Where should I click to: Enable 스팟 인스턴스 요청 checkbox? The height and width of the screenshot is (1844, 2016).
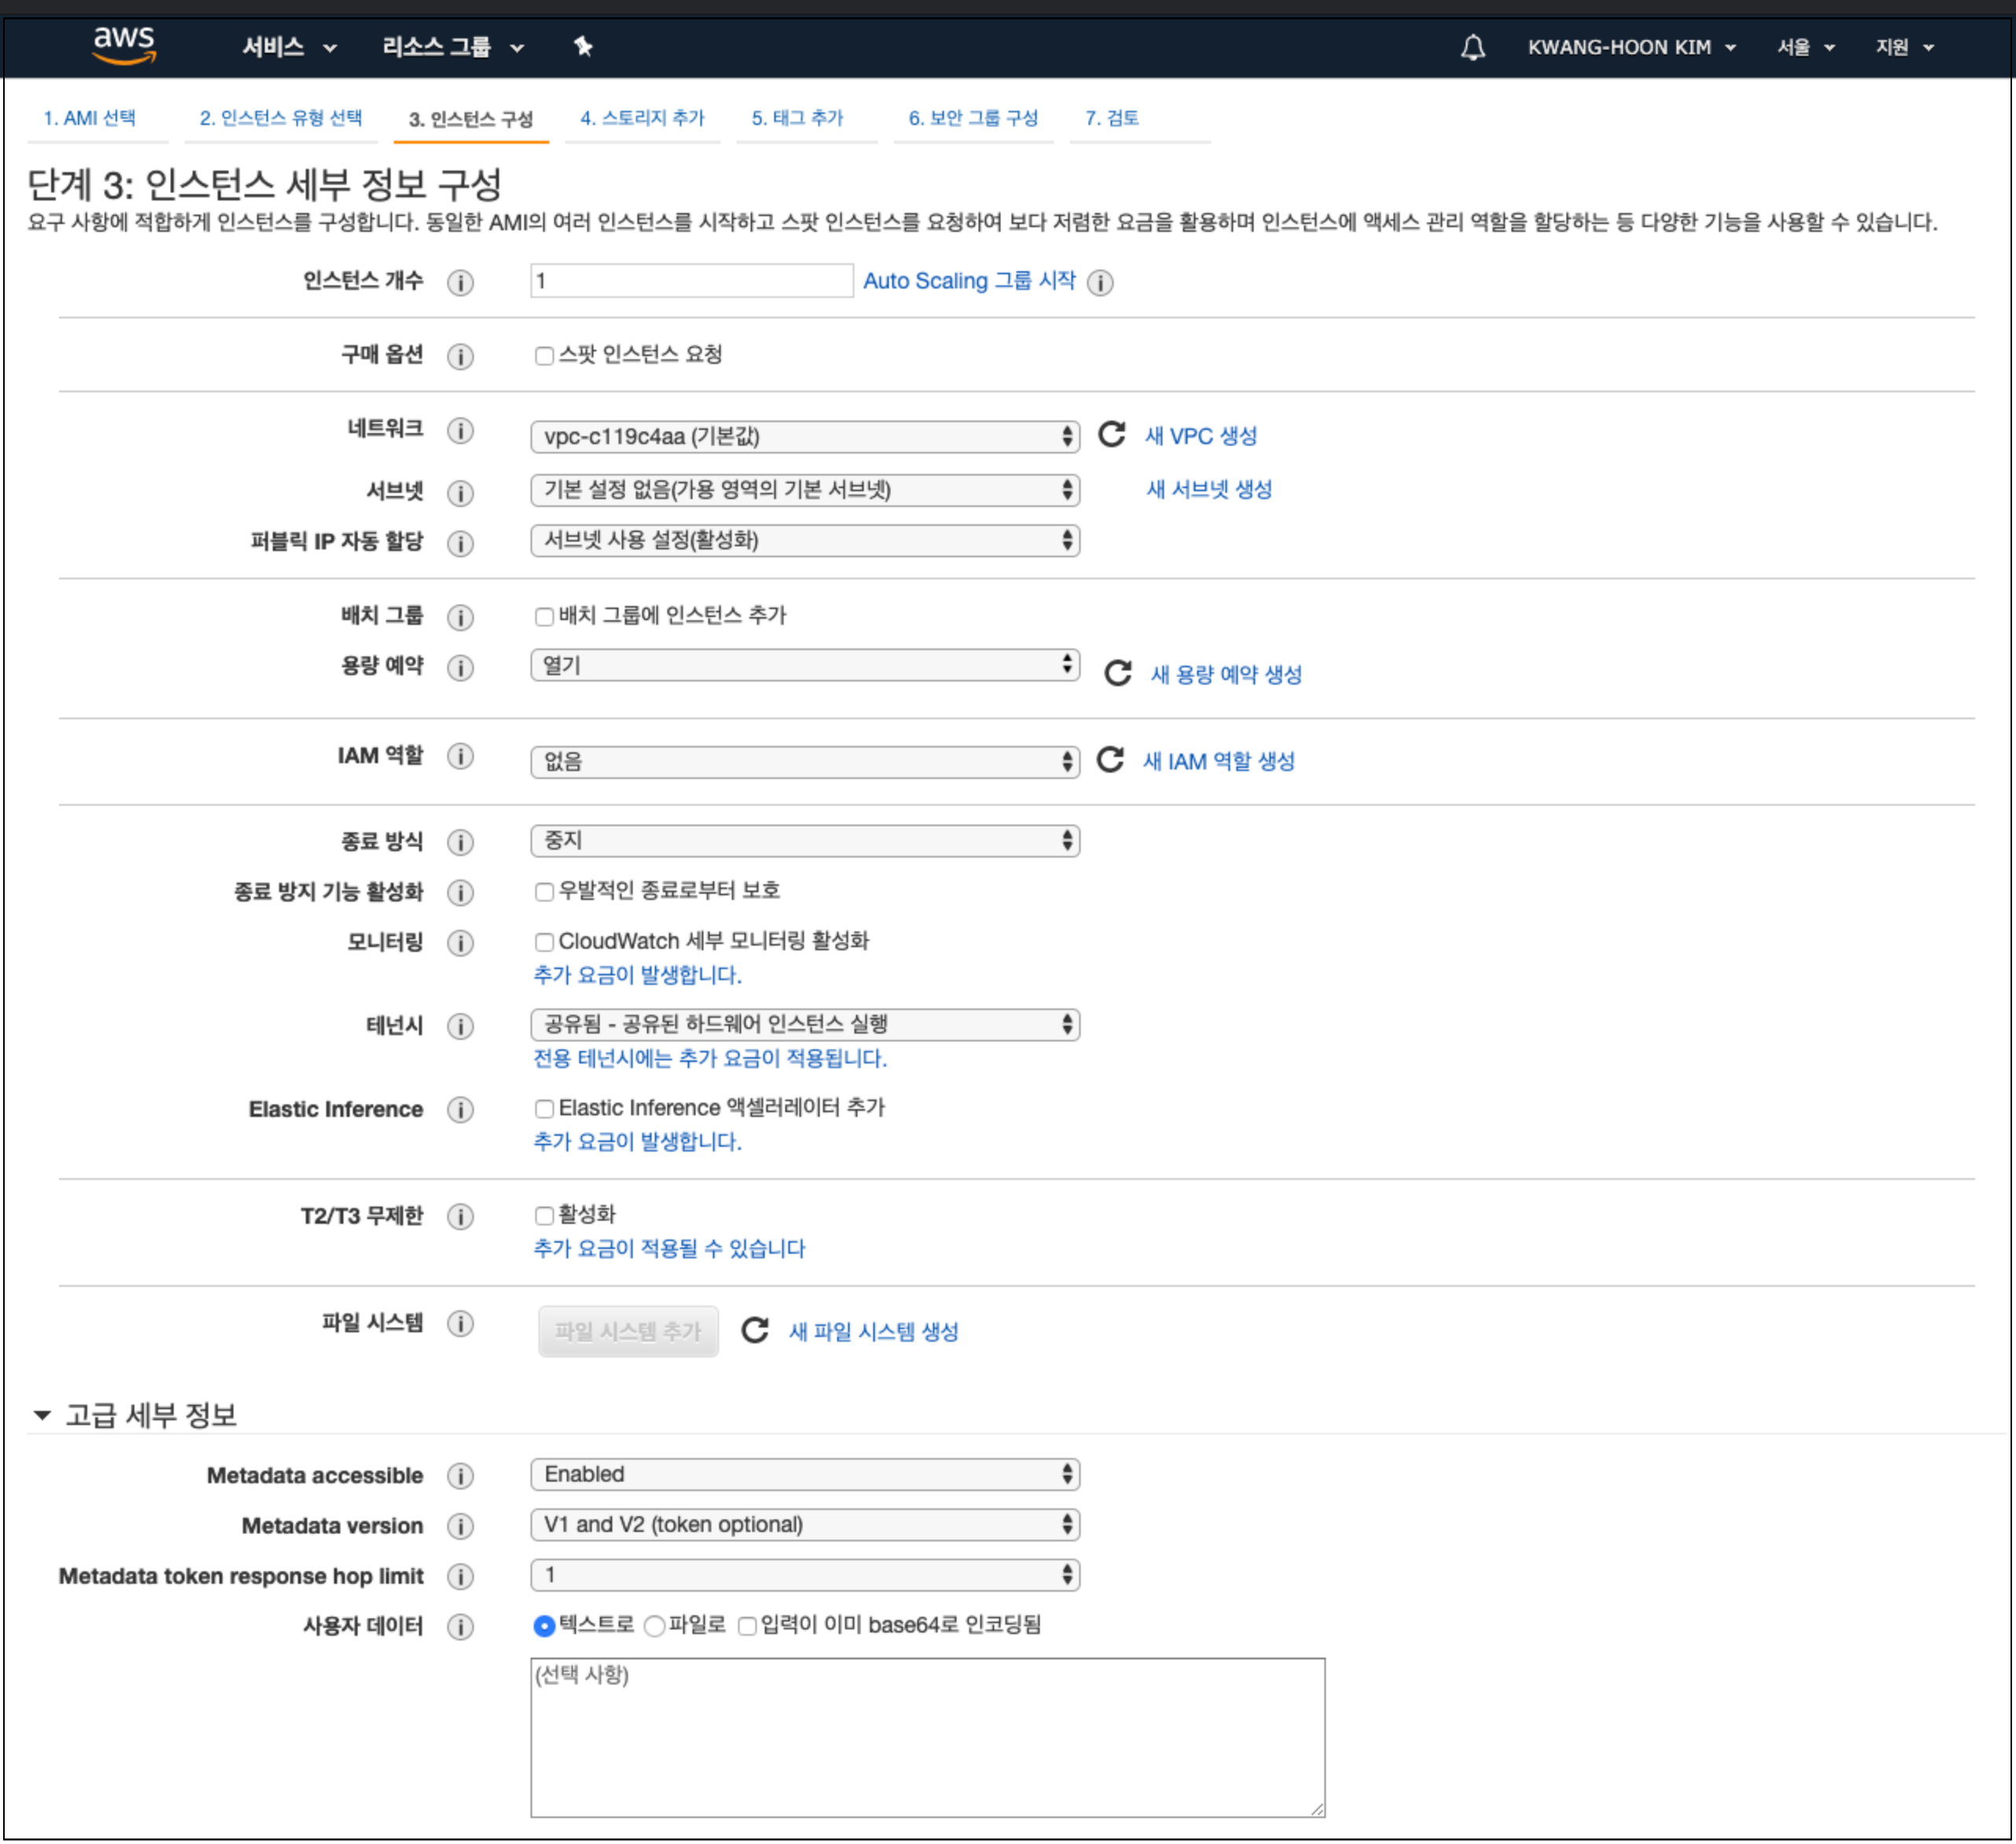(544, 356)
